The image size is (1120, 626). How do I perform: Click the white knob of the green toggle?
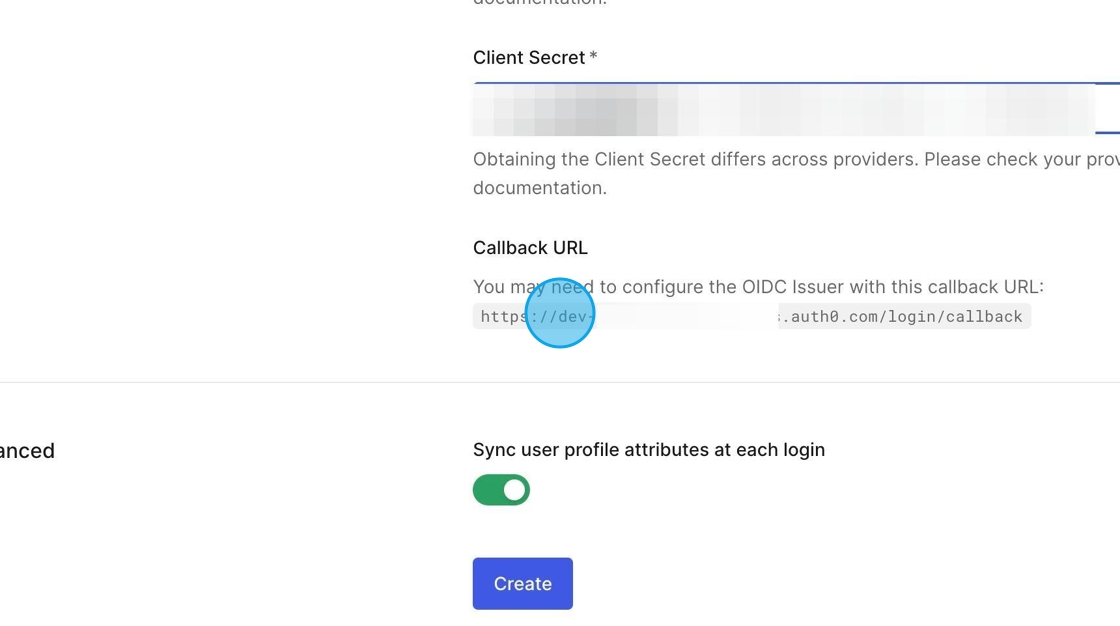514,490
